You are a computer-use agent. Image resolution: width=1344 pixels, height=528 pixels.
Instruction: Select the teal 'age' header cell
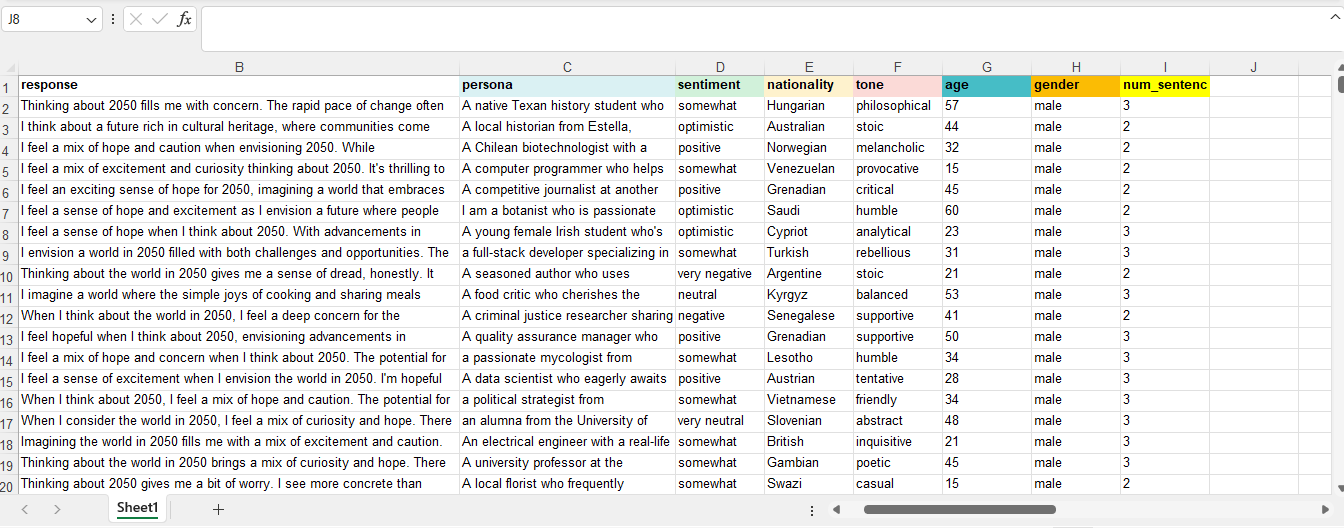pos(986,86)
